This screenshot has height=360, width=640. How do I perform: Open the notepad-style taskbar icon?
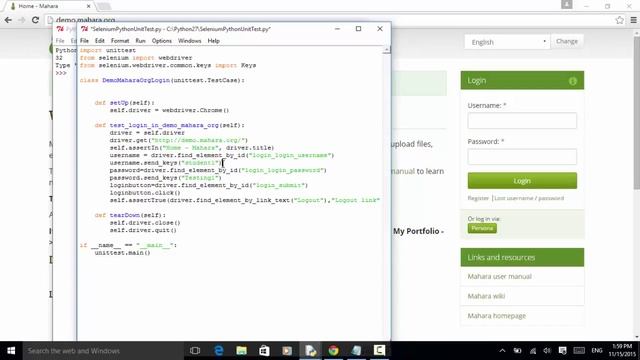click(x=356, y=351)
